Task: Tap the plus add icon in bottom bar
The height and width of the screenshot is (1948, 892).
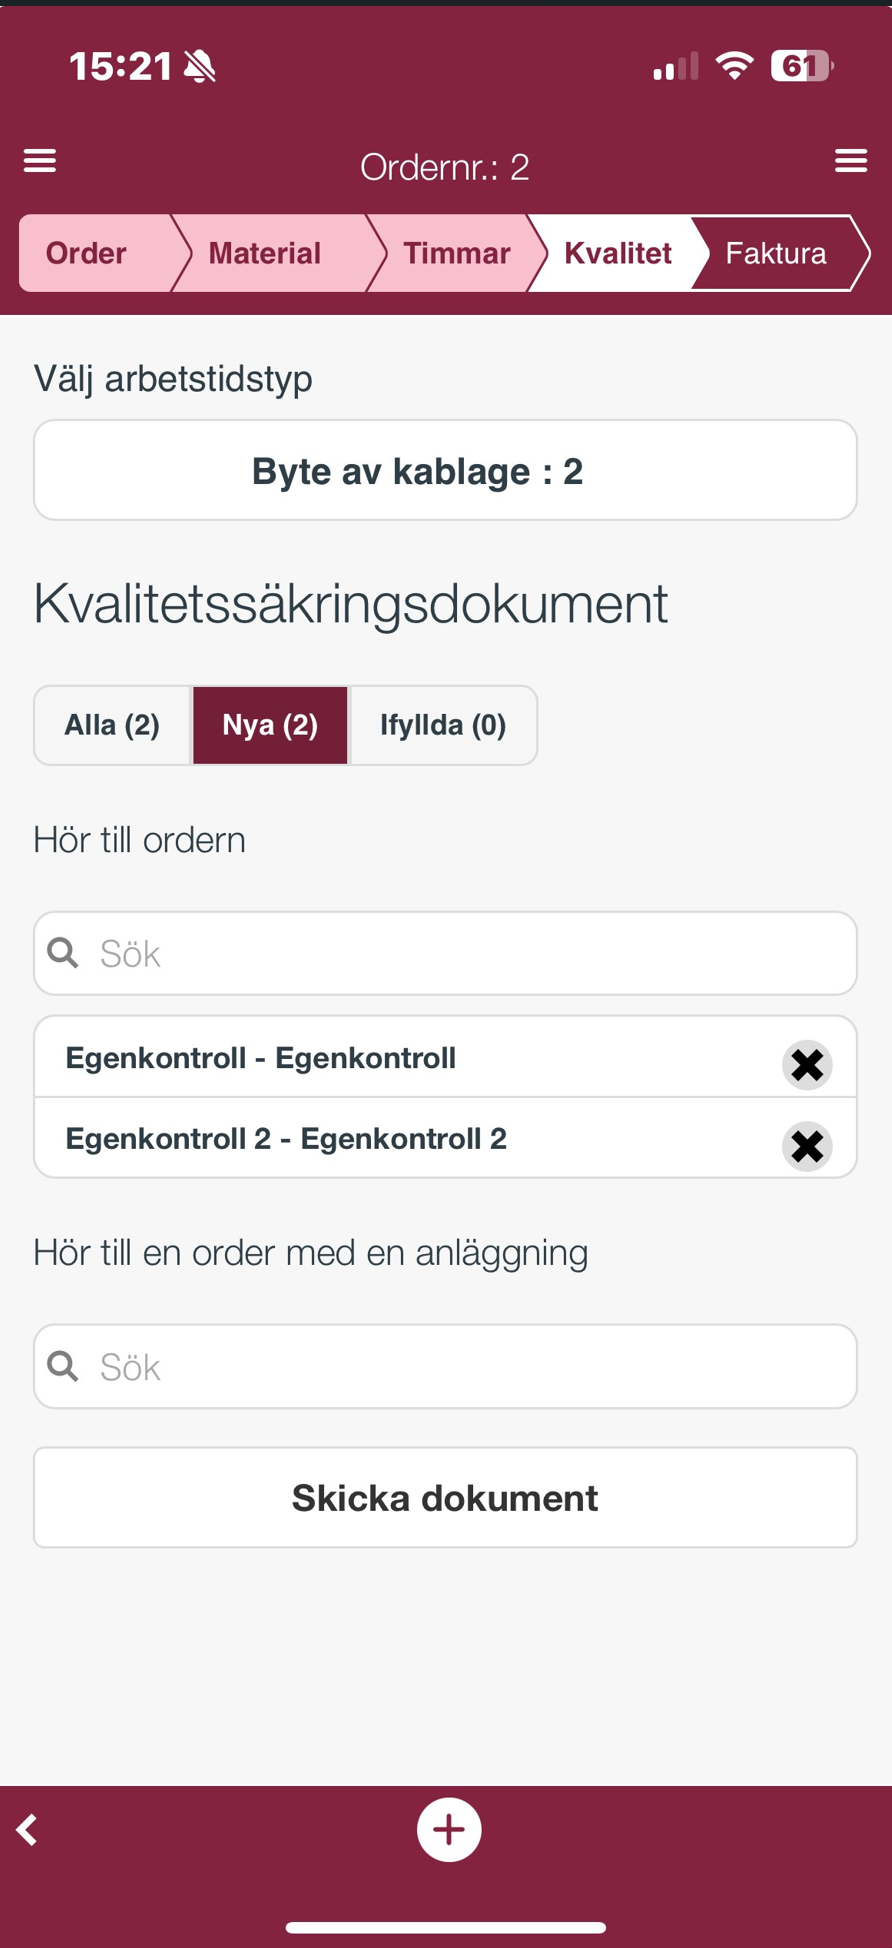Action: click(449, 1829)
